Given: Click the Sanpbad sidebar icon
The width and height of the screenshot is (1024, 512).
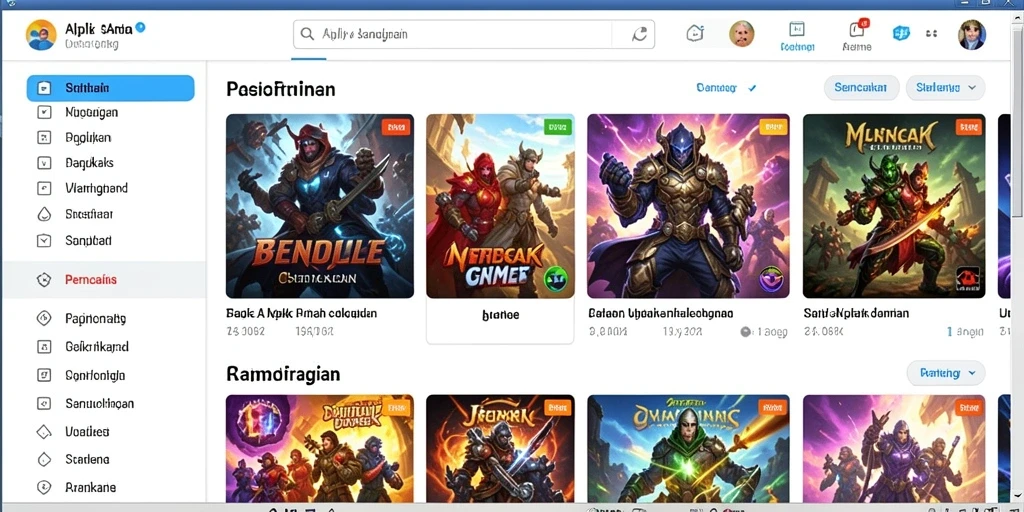Looking at the screenshot, I should click(44, 240).
